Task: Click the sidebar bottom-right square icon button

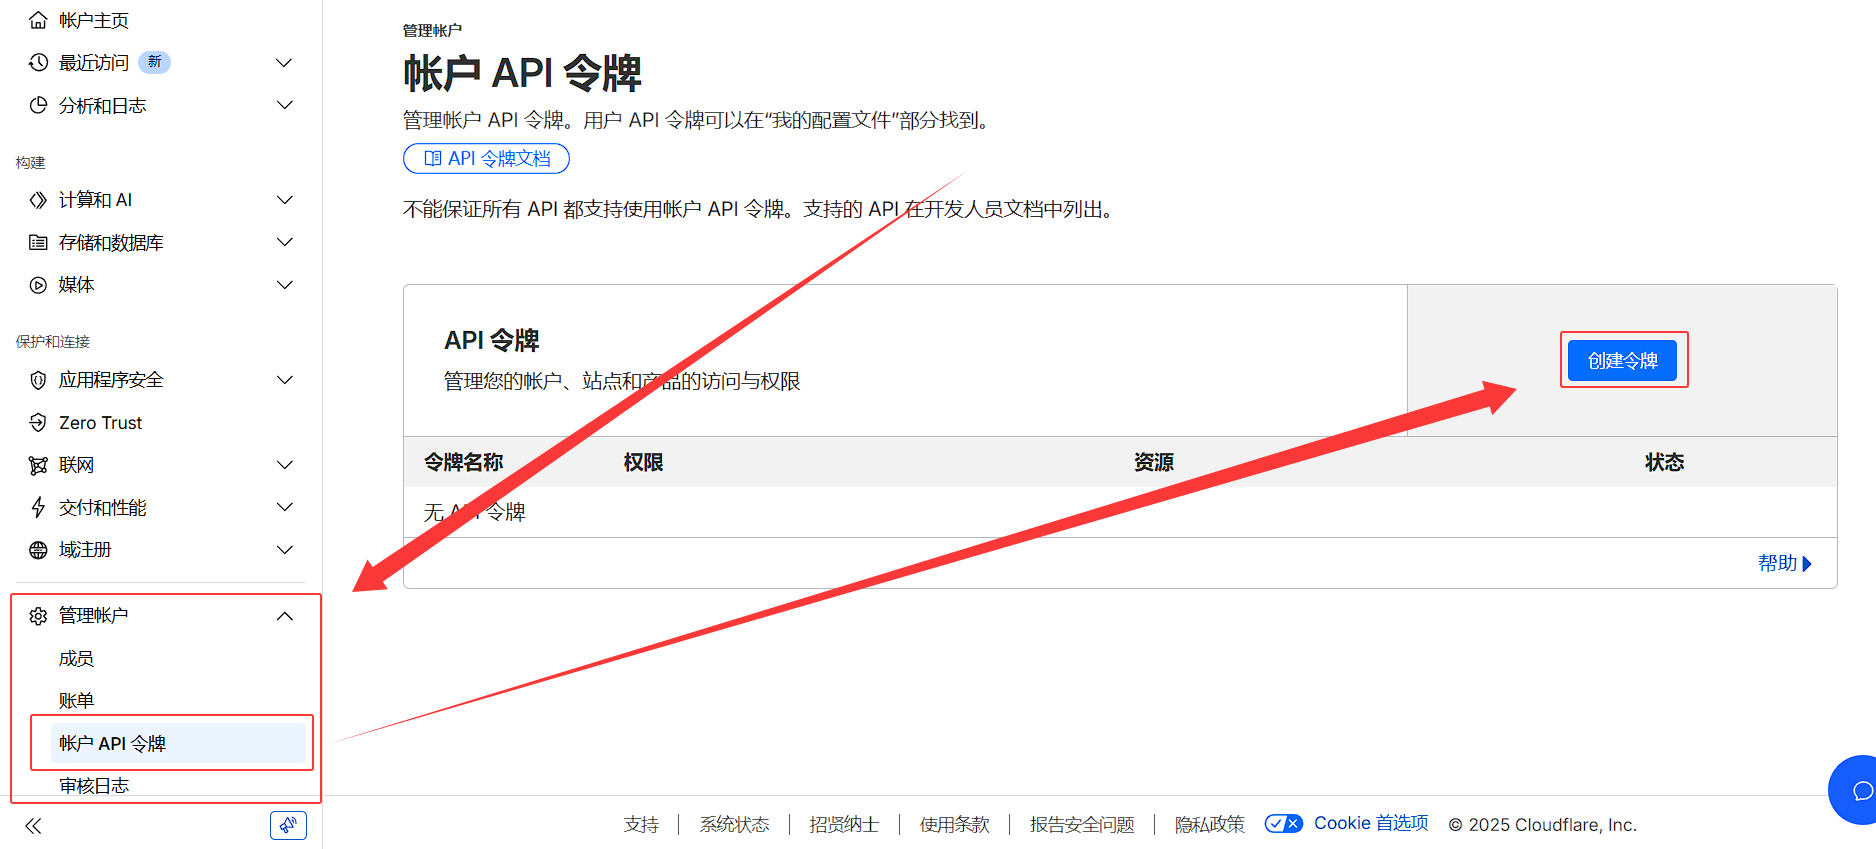Action: point(288,825)
